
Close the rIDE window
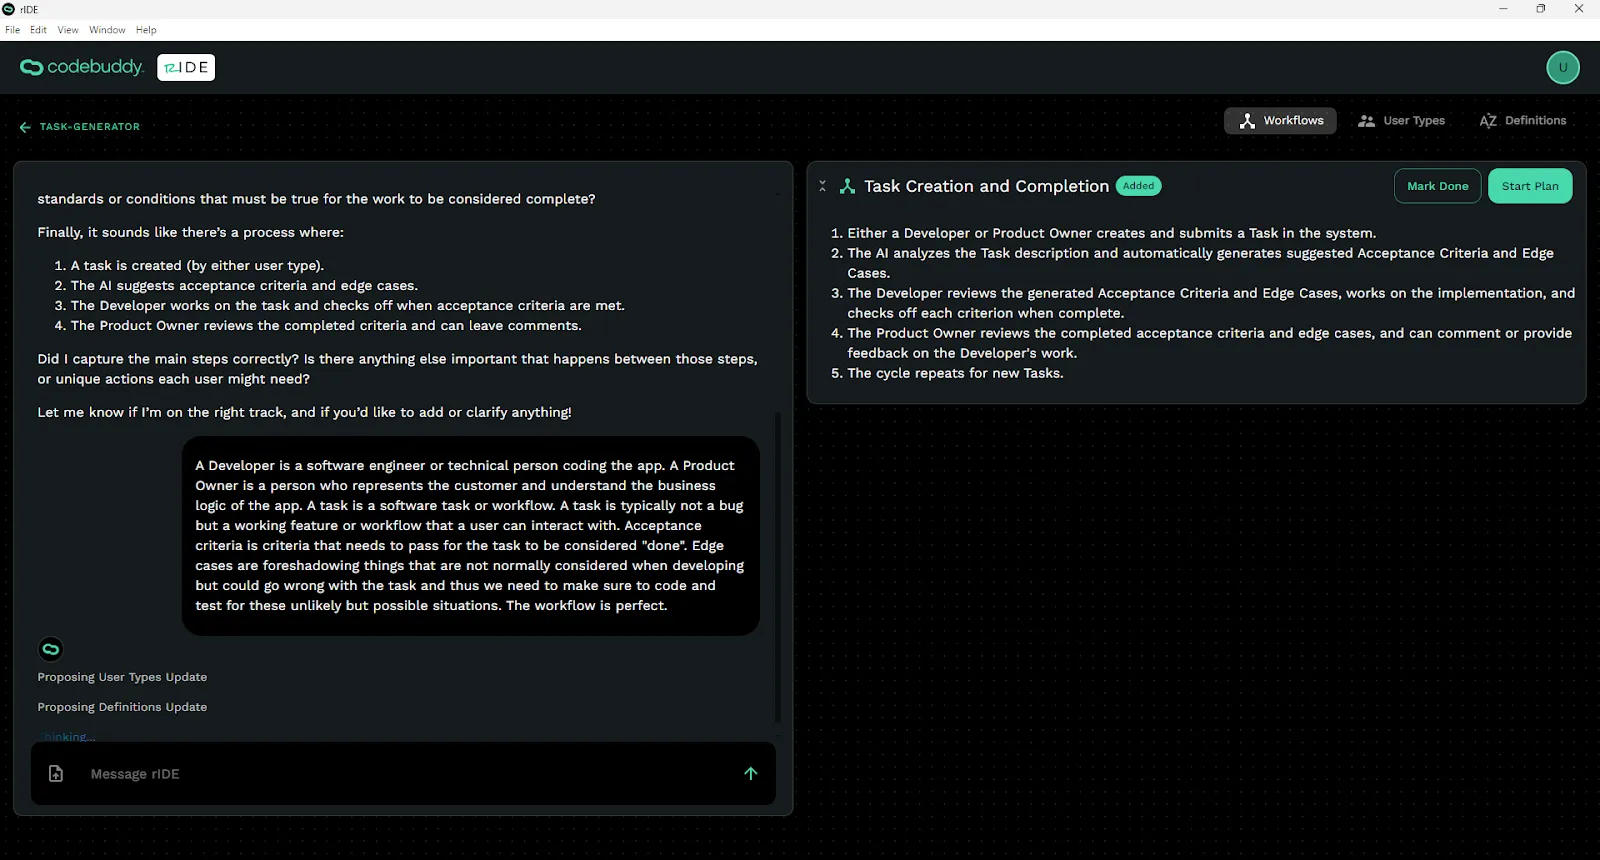(1579, 9)
